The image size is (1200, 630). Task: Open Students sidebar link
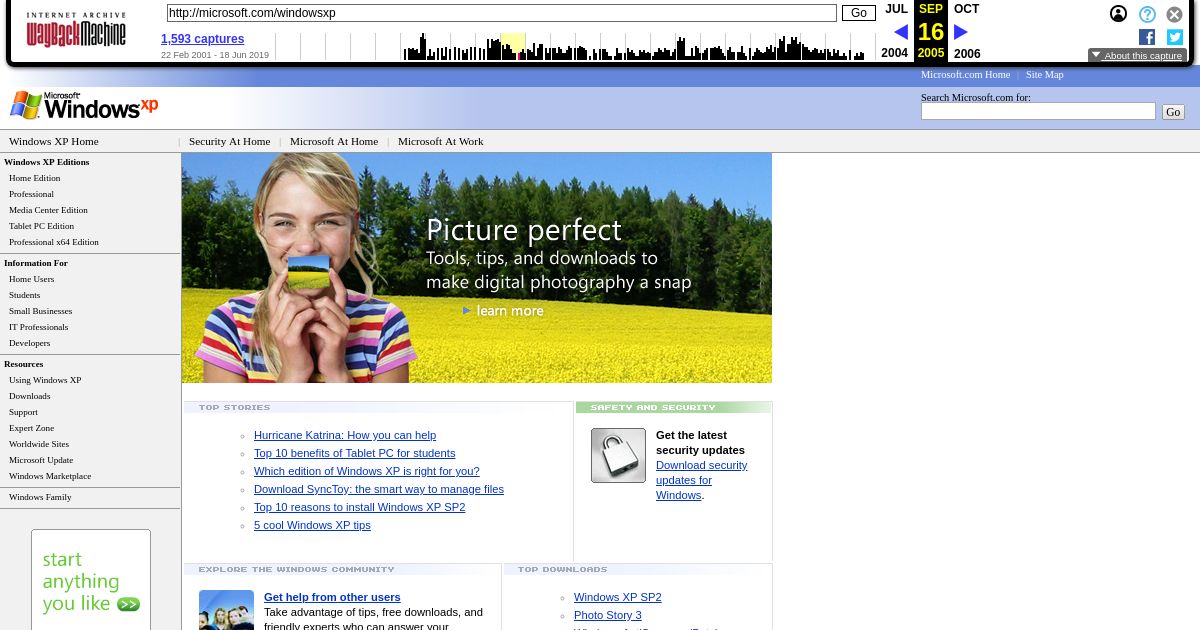(x=24, y=295)
